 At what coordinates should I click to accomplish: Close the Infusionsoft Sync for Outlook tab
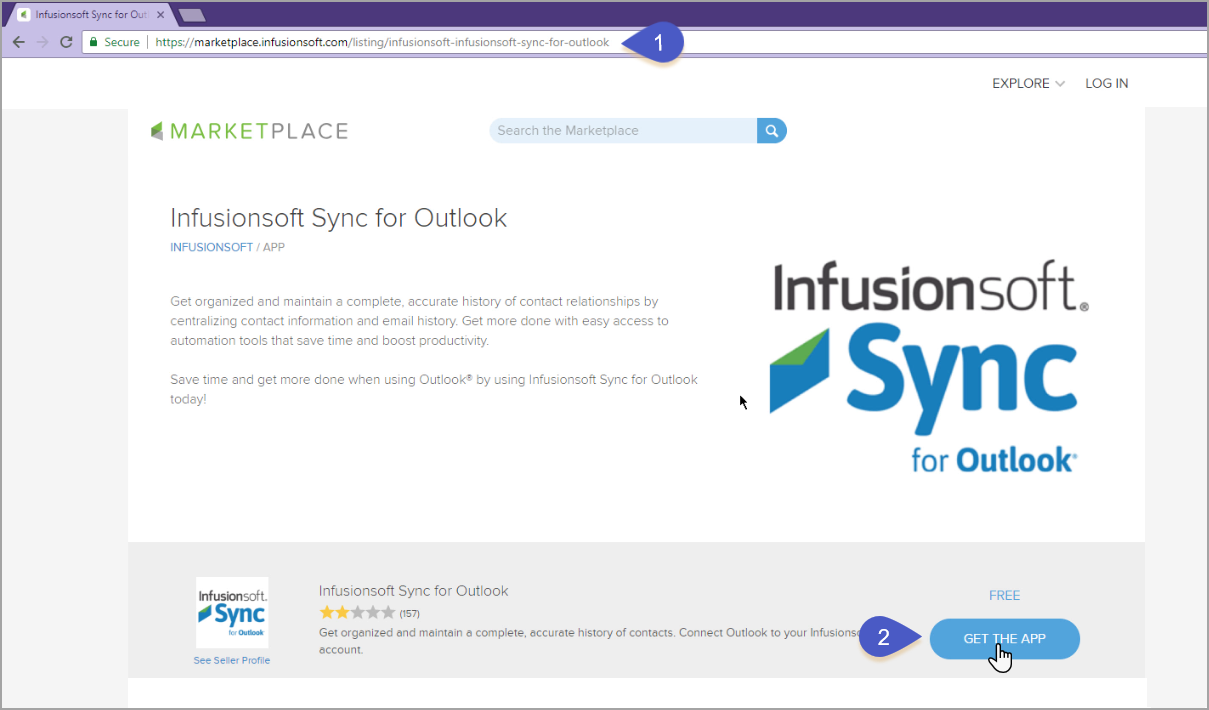[x=160, y=15]
